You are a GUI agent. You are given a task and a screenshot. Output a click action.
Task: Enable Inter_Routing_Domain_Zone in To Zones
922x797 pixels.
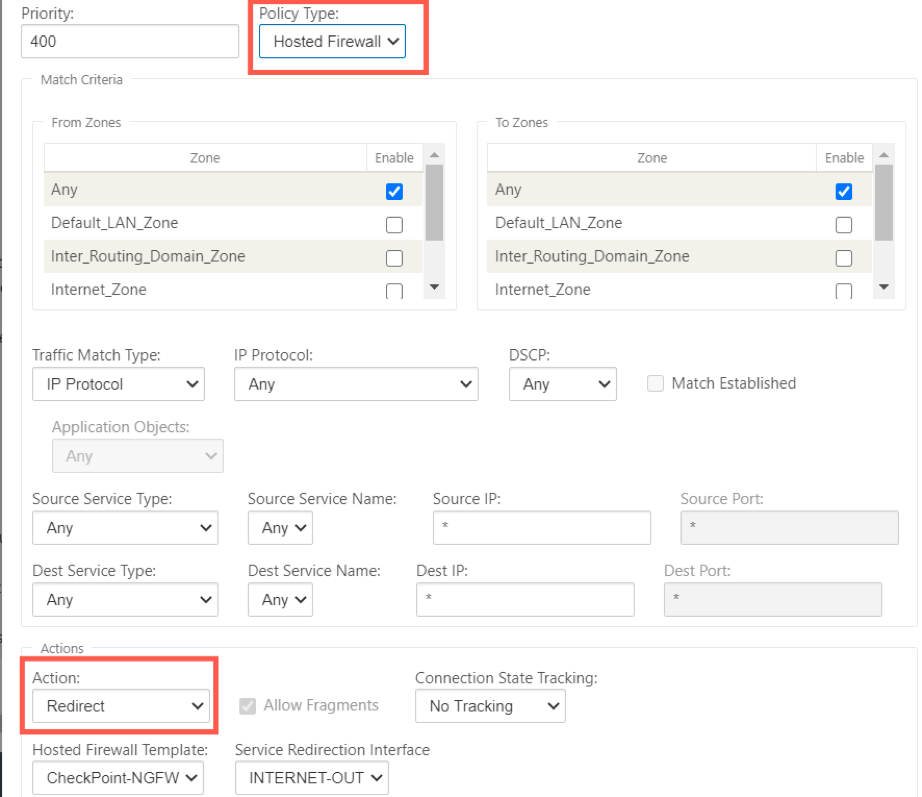point(844,258)
